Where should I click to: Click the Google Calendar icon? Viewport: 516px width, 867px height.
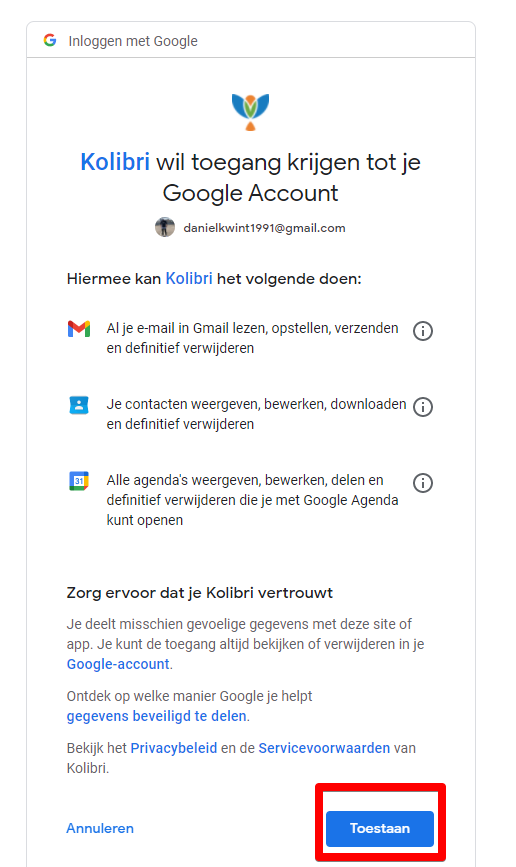pyautogui.click(x=79, y=480)
